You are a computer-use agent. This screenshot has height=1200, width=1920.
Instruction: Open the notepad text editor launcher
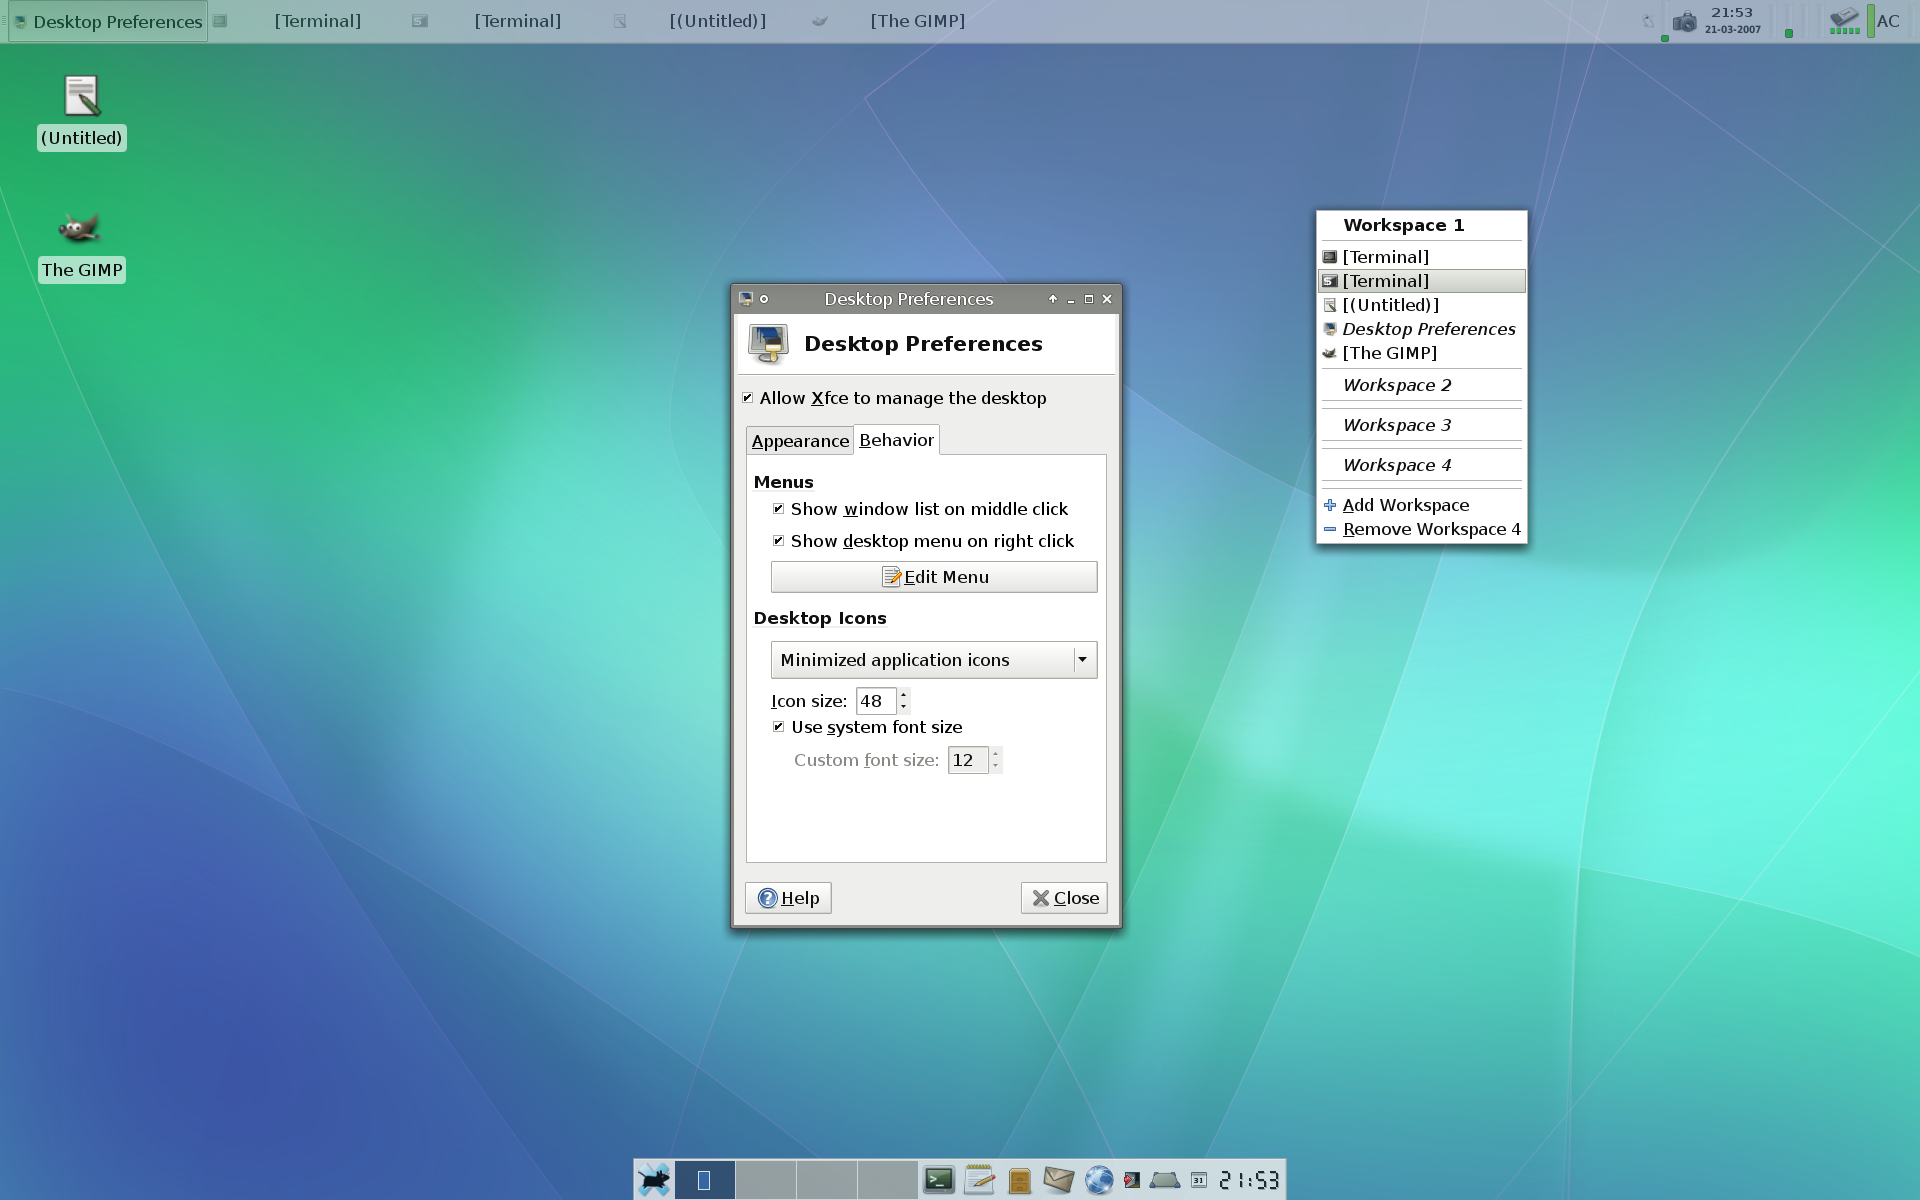[x=979, y=1180]
